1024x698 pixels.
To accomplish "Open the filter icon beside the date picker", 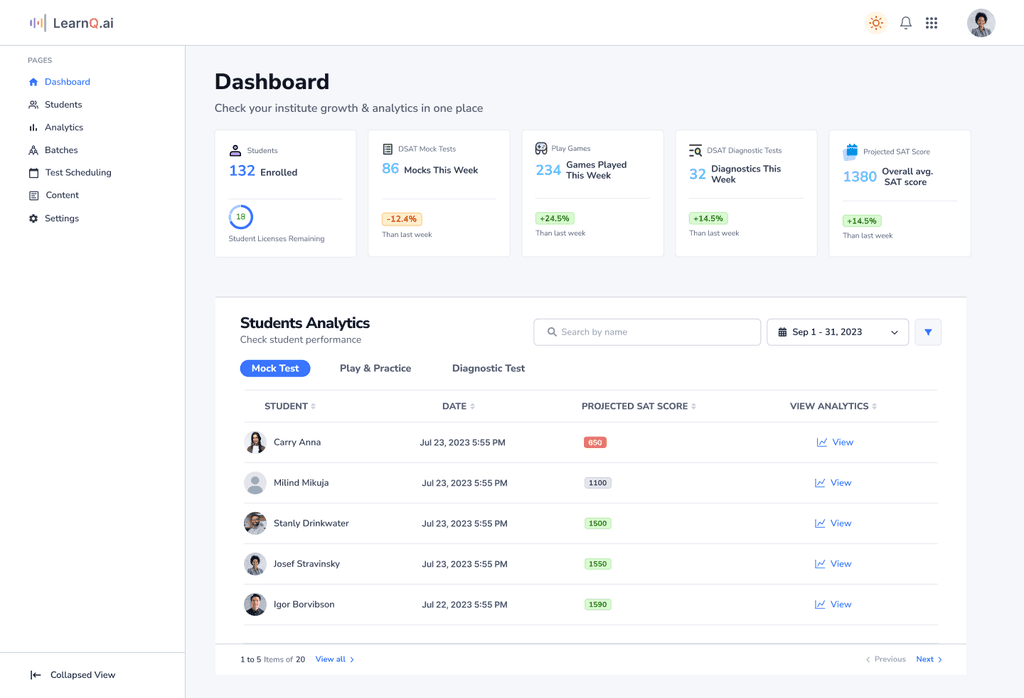I will click(x=928, y=331).
